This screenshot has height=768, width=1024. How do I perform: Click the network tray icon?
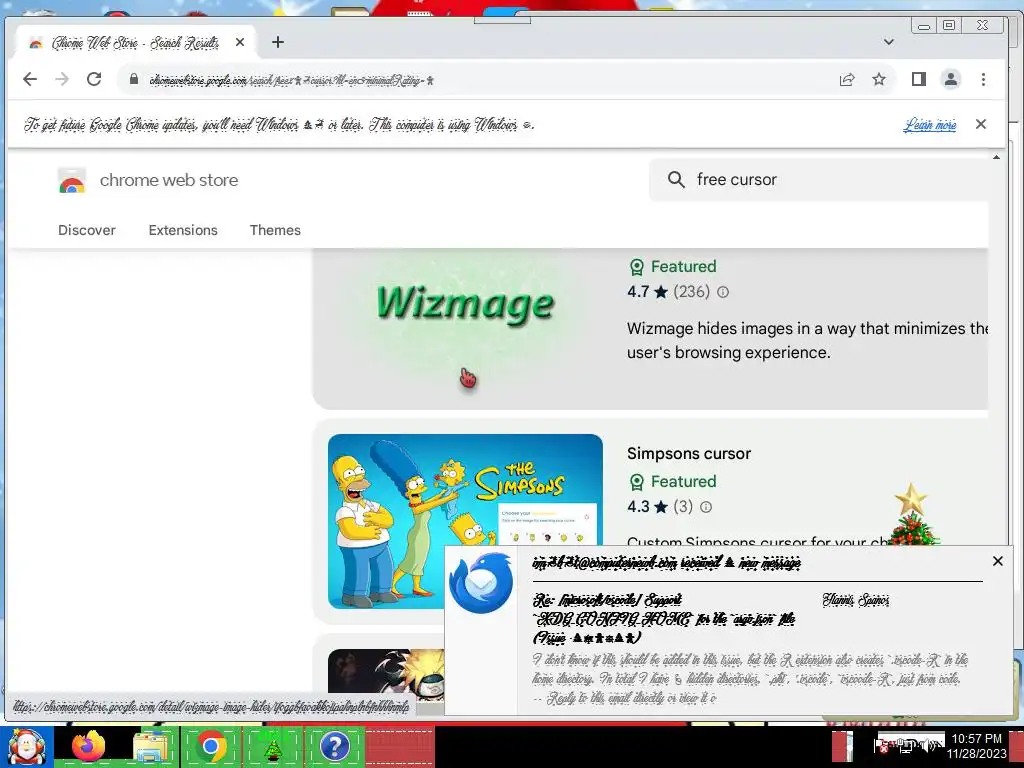[906, 745]
